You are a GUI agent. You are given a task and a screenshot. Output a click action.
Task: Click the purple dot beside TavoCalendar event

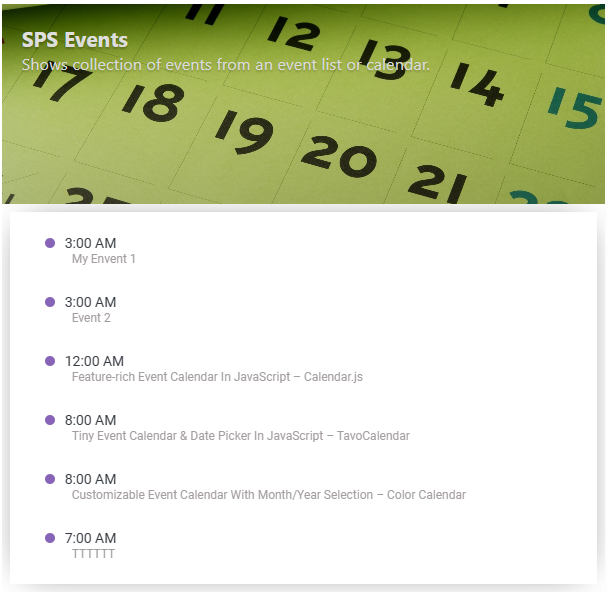pyautogui.click(x=50, y=420)
